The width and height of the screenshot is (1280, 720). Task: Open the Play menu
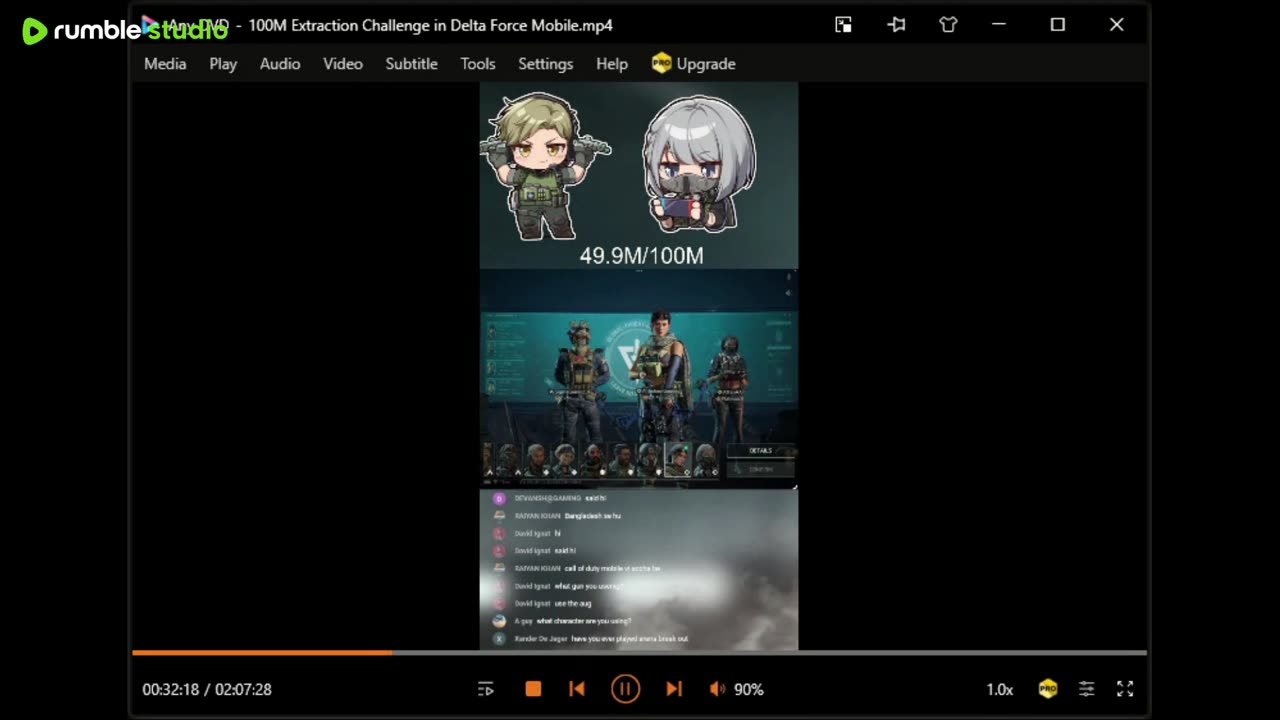(x=223, y=64)
